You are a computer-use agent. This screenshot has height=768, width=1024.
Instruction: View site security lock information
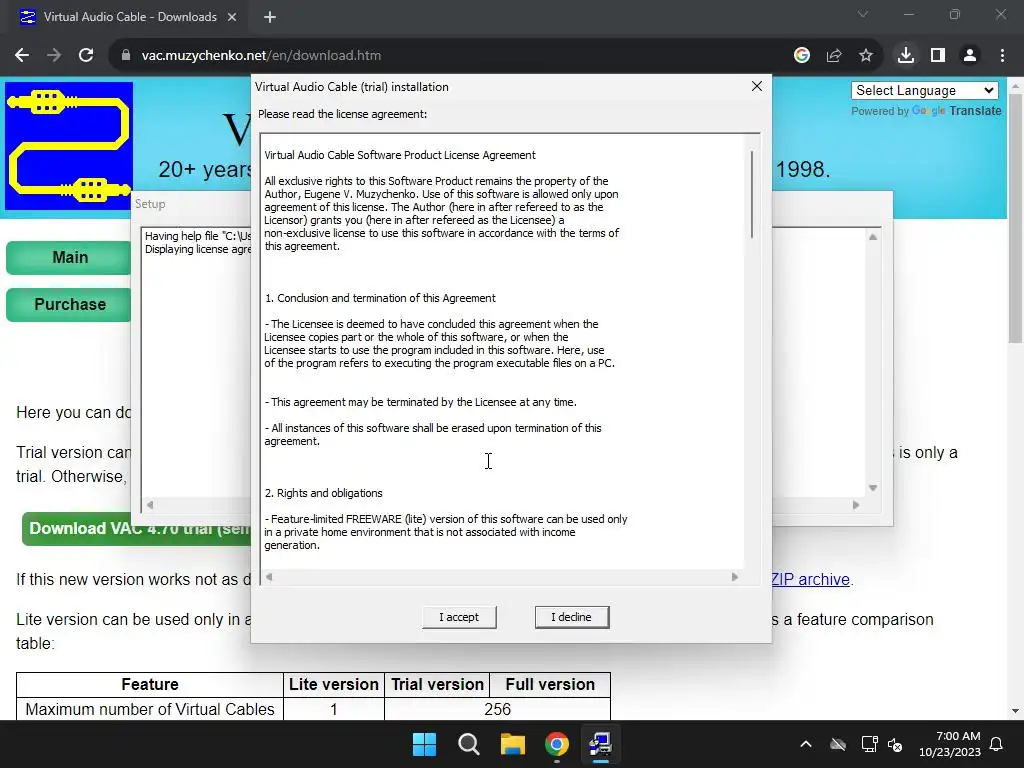pyautogui.click(x=125, y=56)
